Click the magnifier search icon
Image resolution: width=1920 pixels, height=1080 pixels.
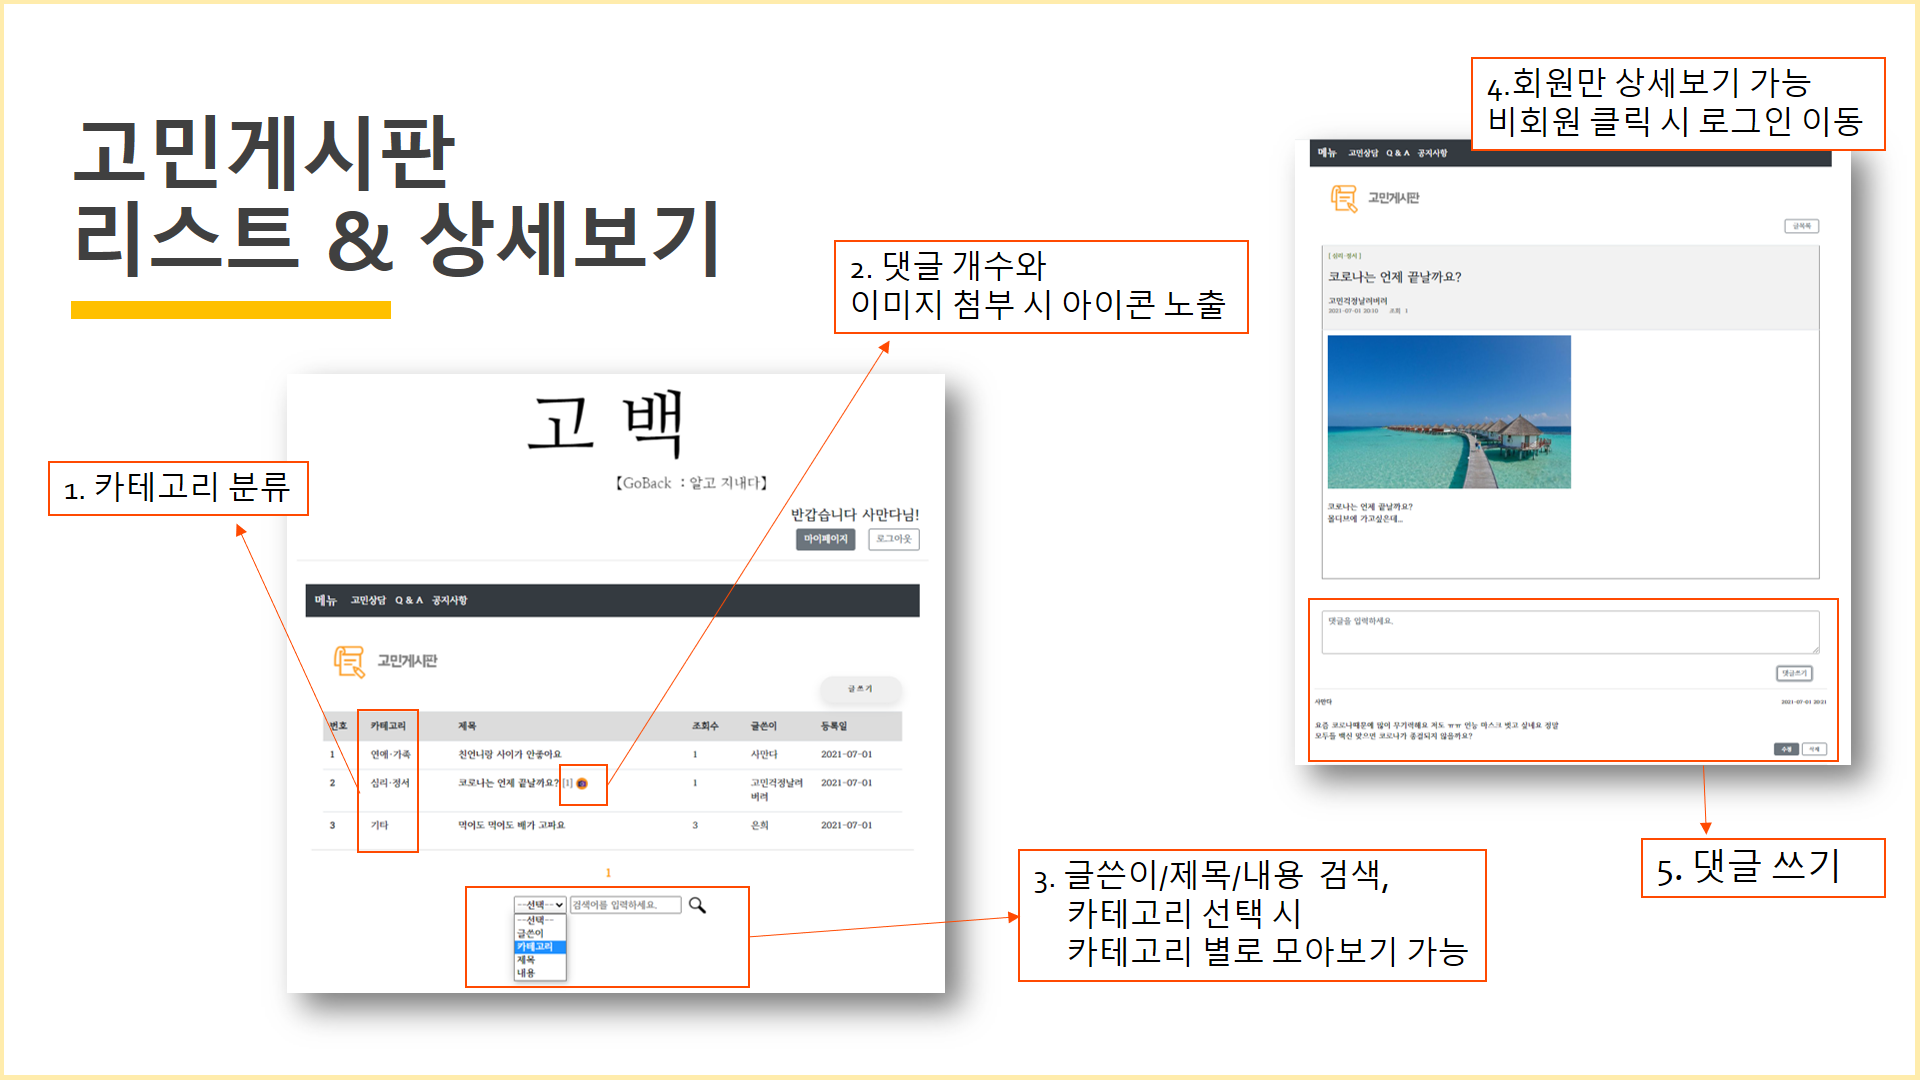click(x=697, y=905)
